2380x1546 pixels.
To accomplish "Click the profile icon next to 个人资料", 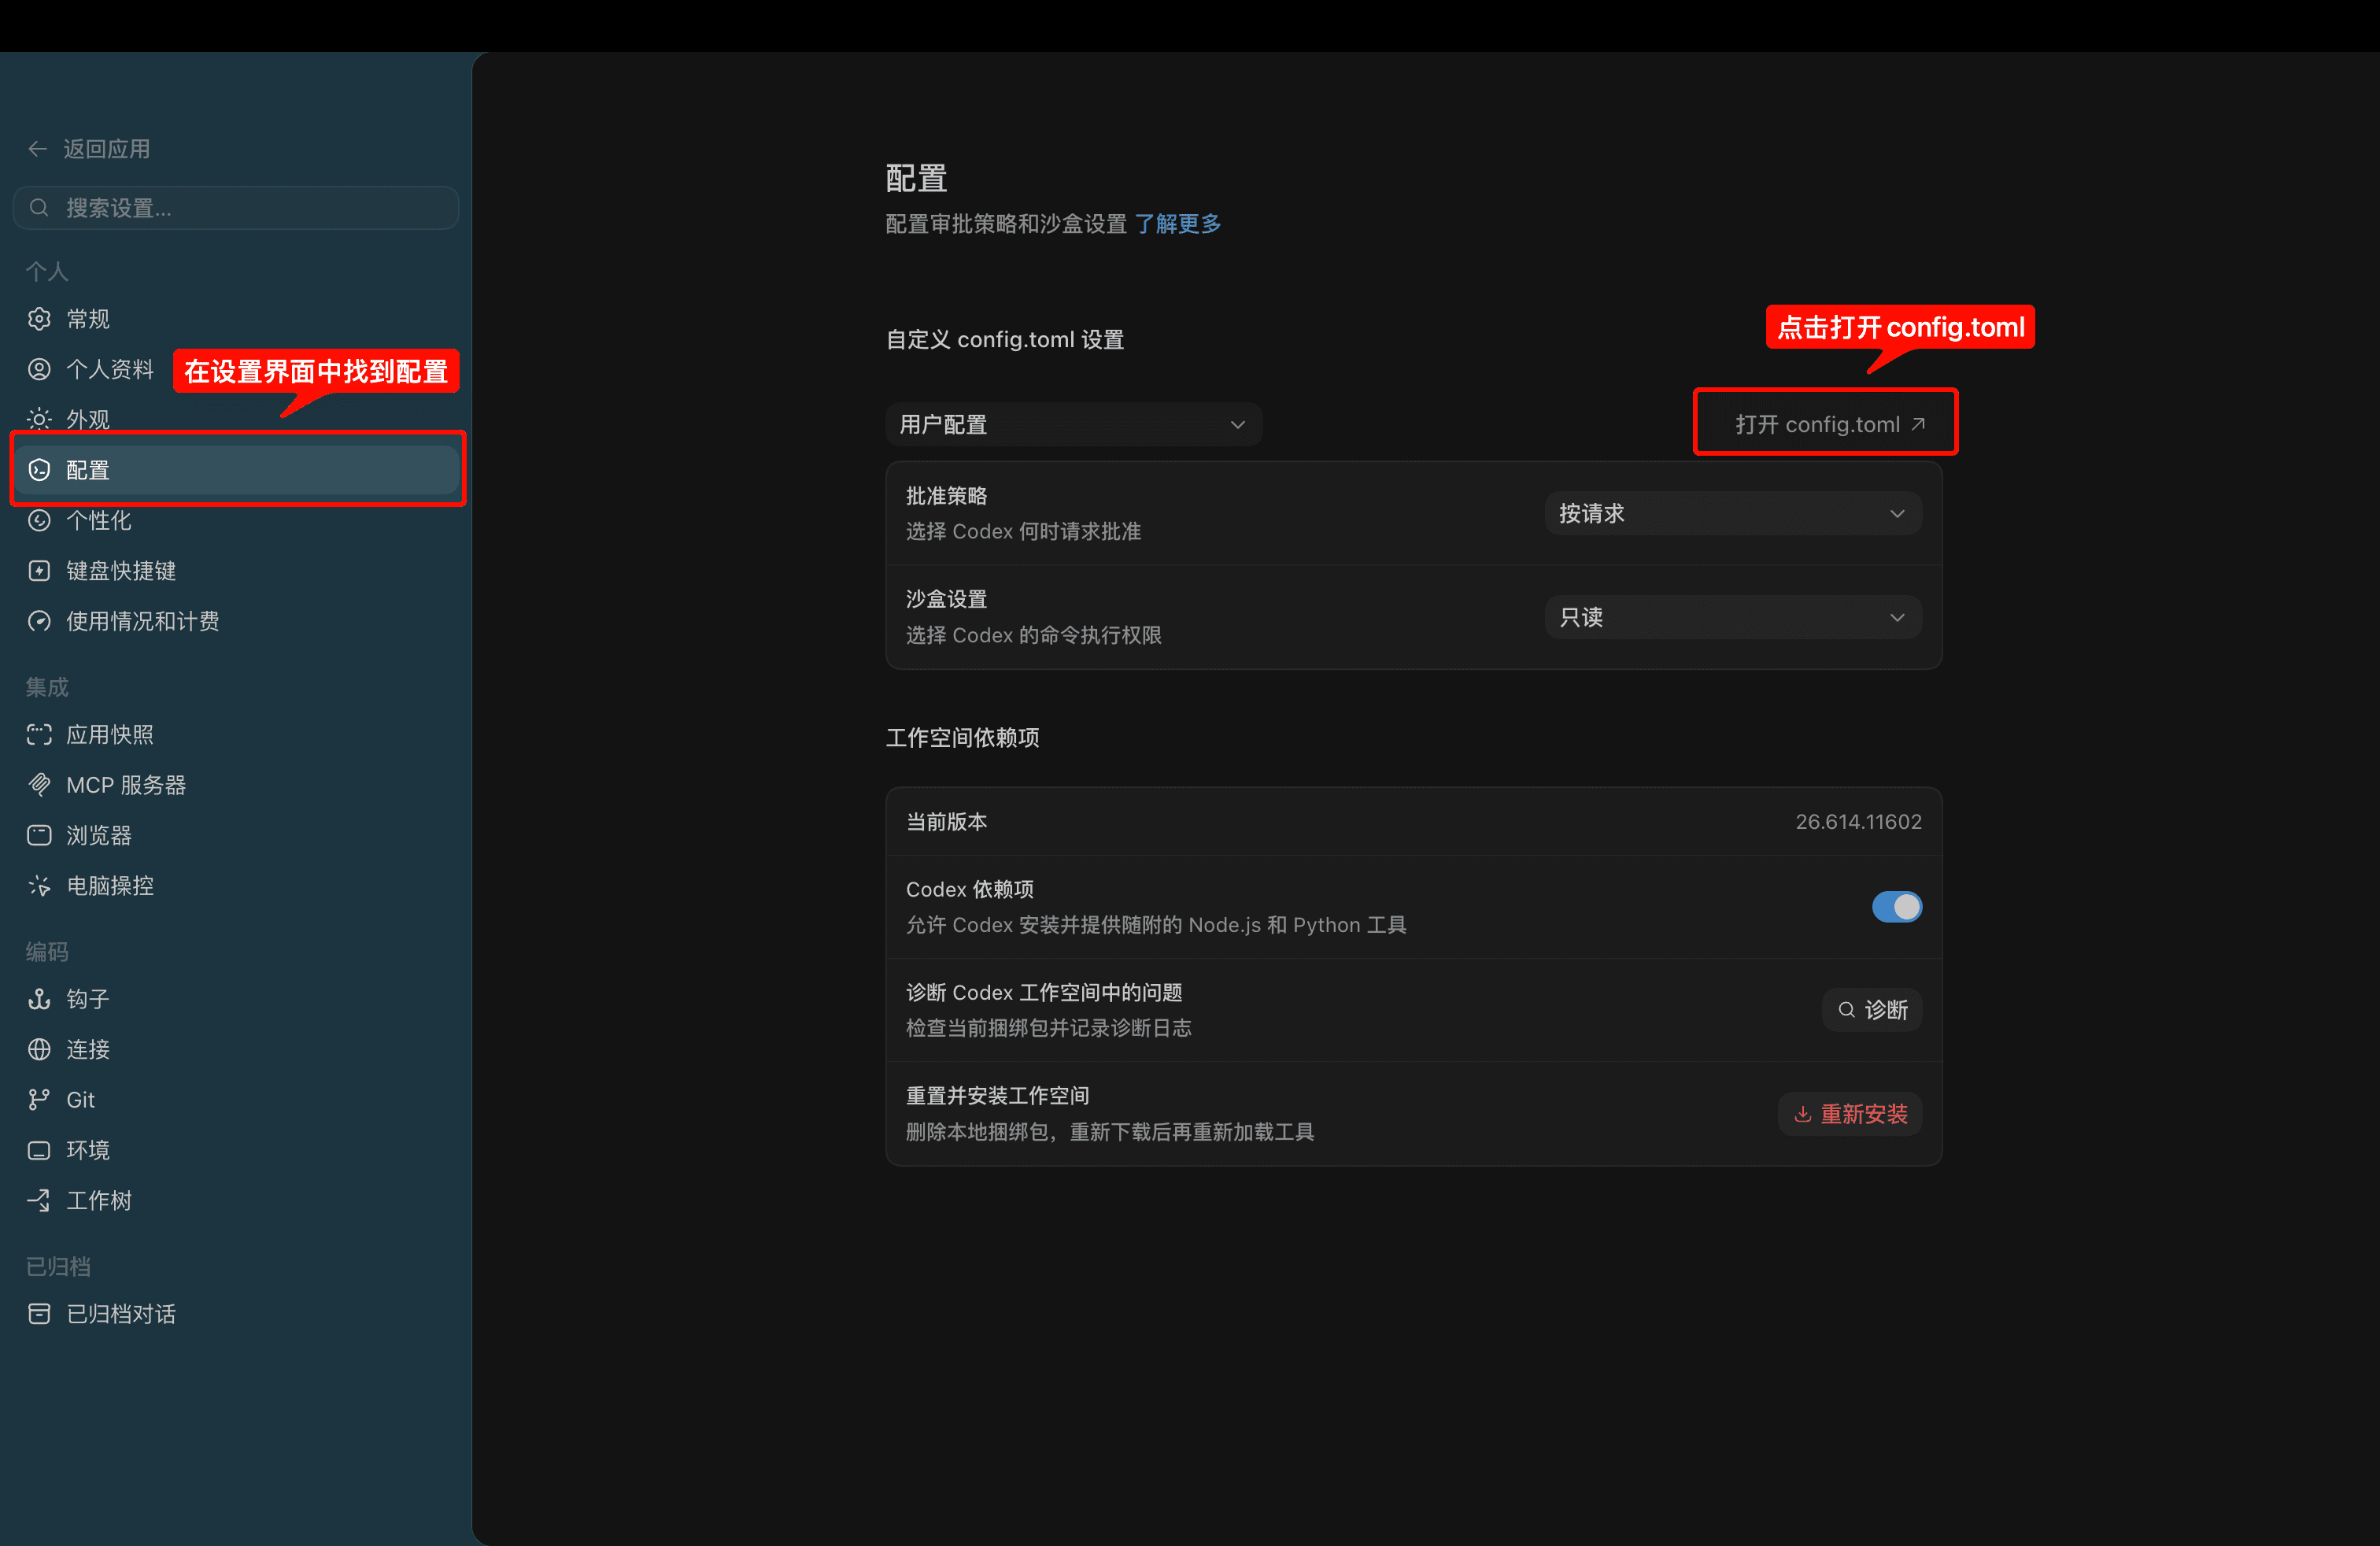I will tap(39, 369).
